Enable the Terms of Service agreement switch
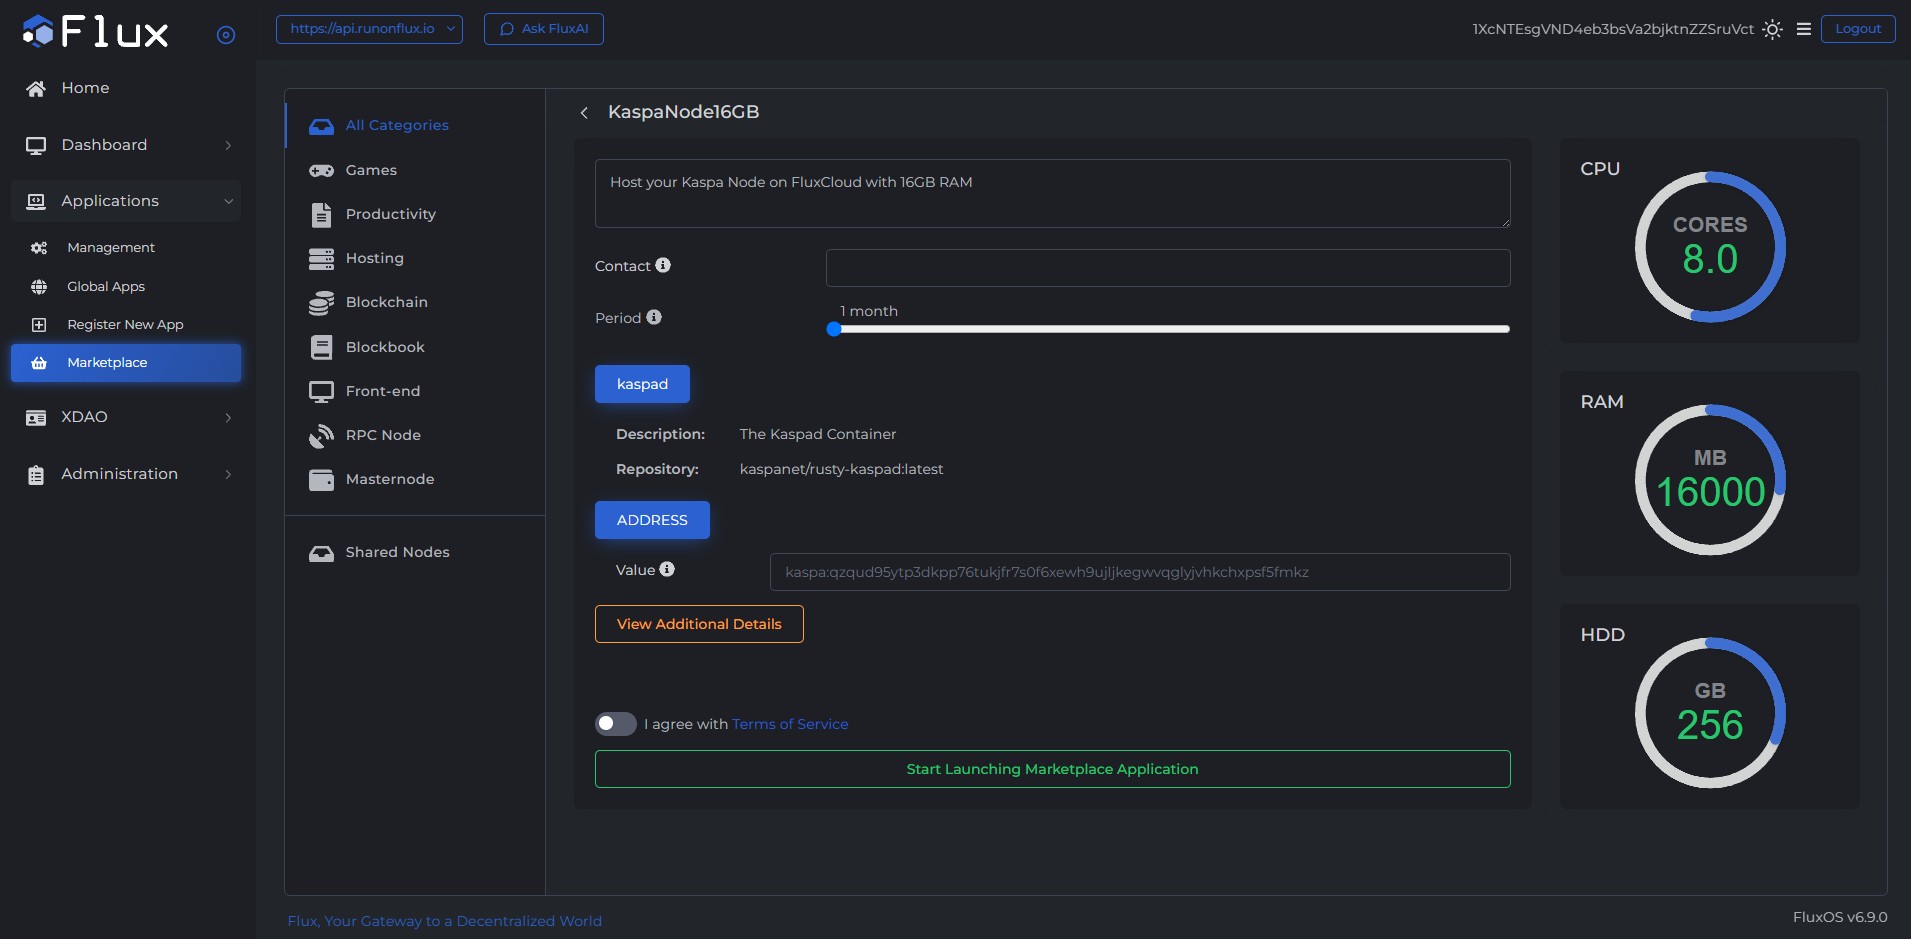This screenshot has height=939, width=1911. pos(615,724)
